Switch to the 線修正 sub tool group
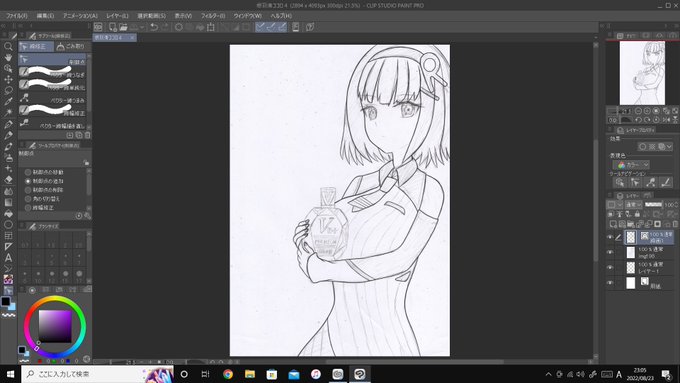 tap(36, 46)
